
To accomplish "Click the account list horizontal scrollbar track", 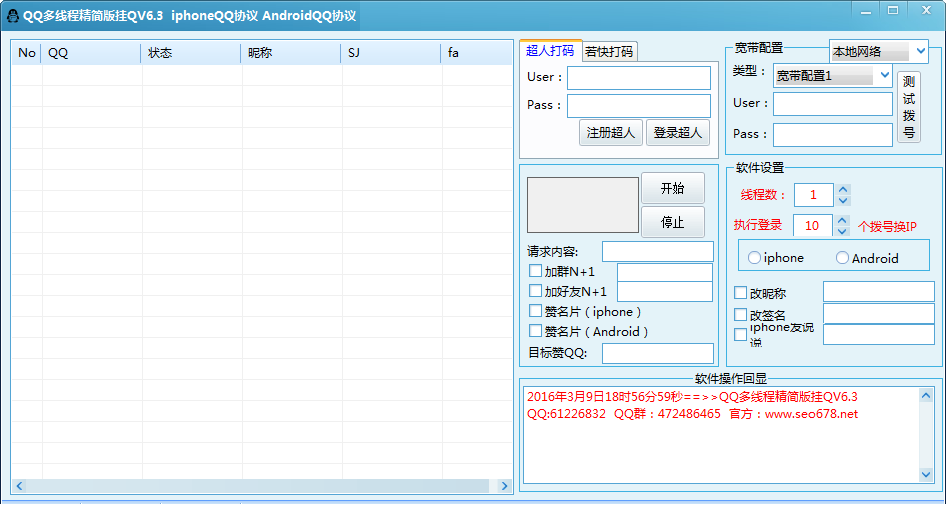I will 262,486.
